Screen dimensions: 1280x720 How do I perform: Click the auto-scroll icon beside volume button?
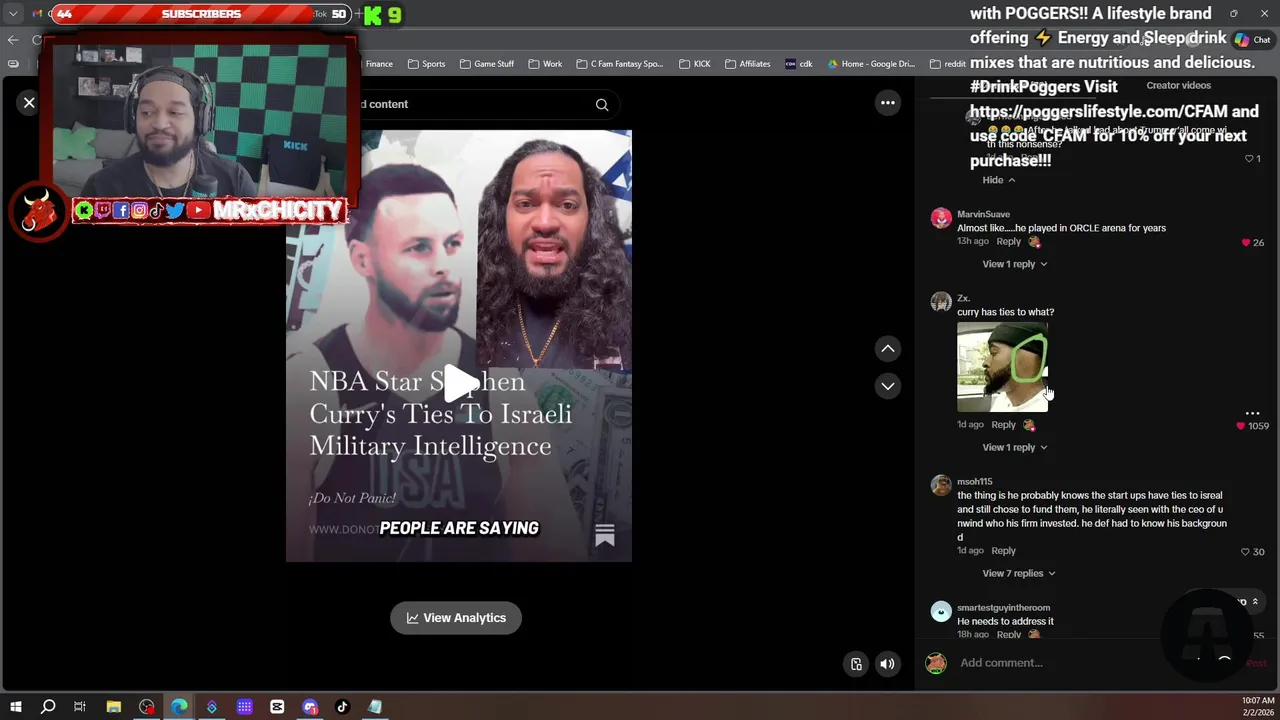pyautogui.click(x=856, y=664)
